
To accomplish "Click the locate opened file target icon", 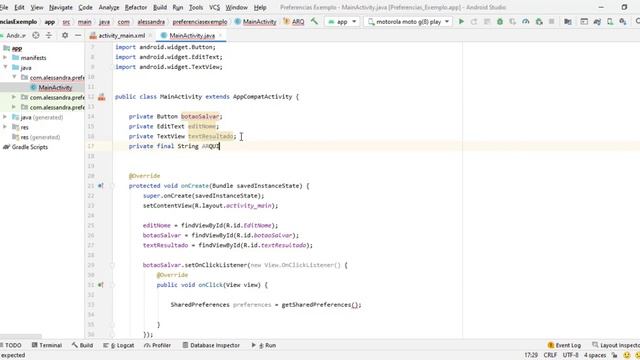I will (36, 36).
